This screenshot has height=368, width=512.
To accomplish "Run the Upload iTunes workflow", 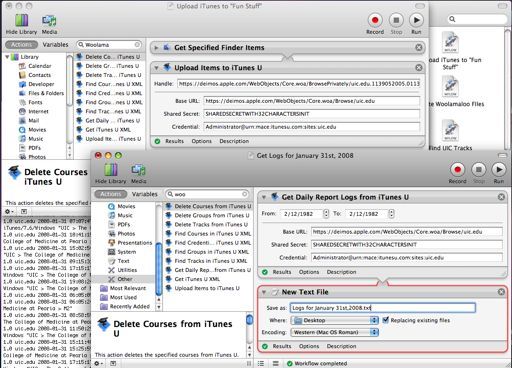I will tap(416, 20).
